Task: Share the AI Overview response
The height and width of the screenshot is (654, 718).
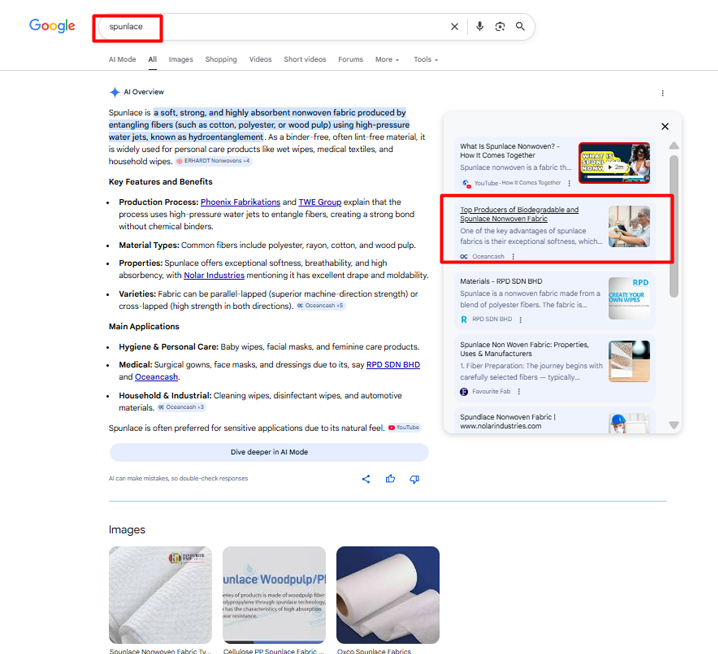Action: click(x=366, y=479)
